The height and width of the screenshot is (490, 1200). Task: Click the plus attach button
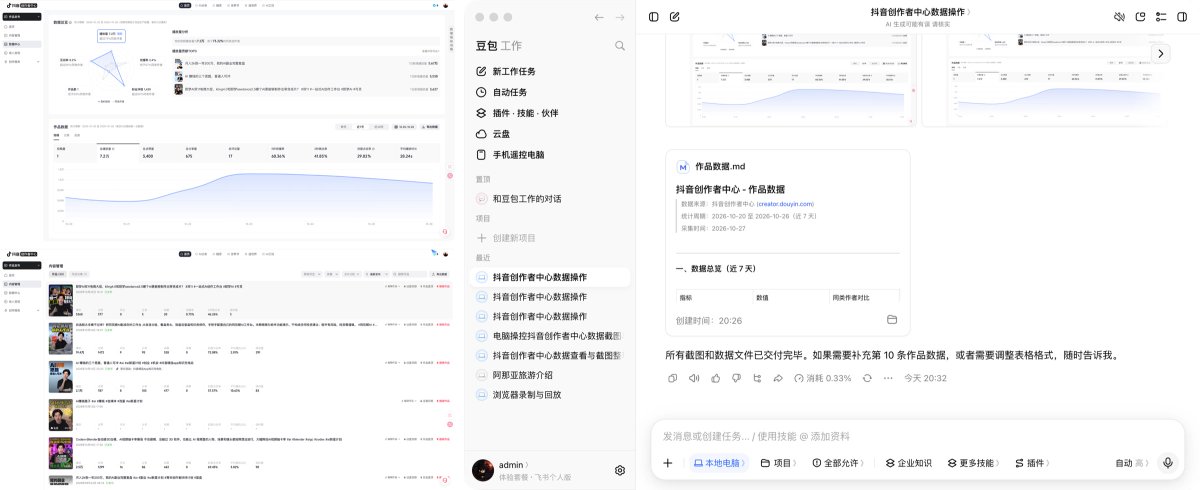668,463
